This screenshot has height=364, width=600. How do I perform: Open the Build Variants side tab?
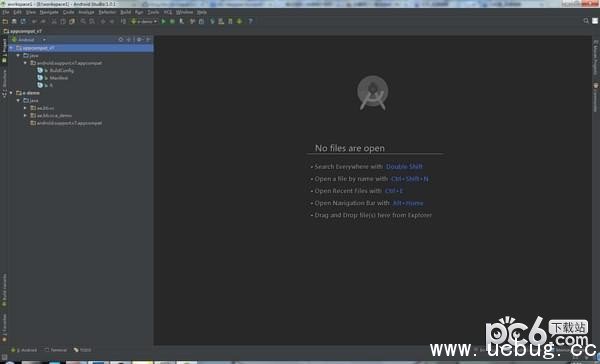pyautogui.click(x=4, y=289)
